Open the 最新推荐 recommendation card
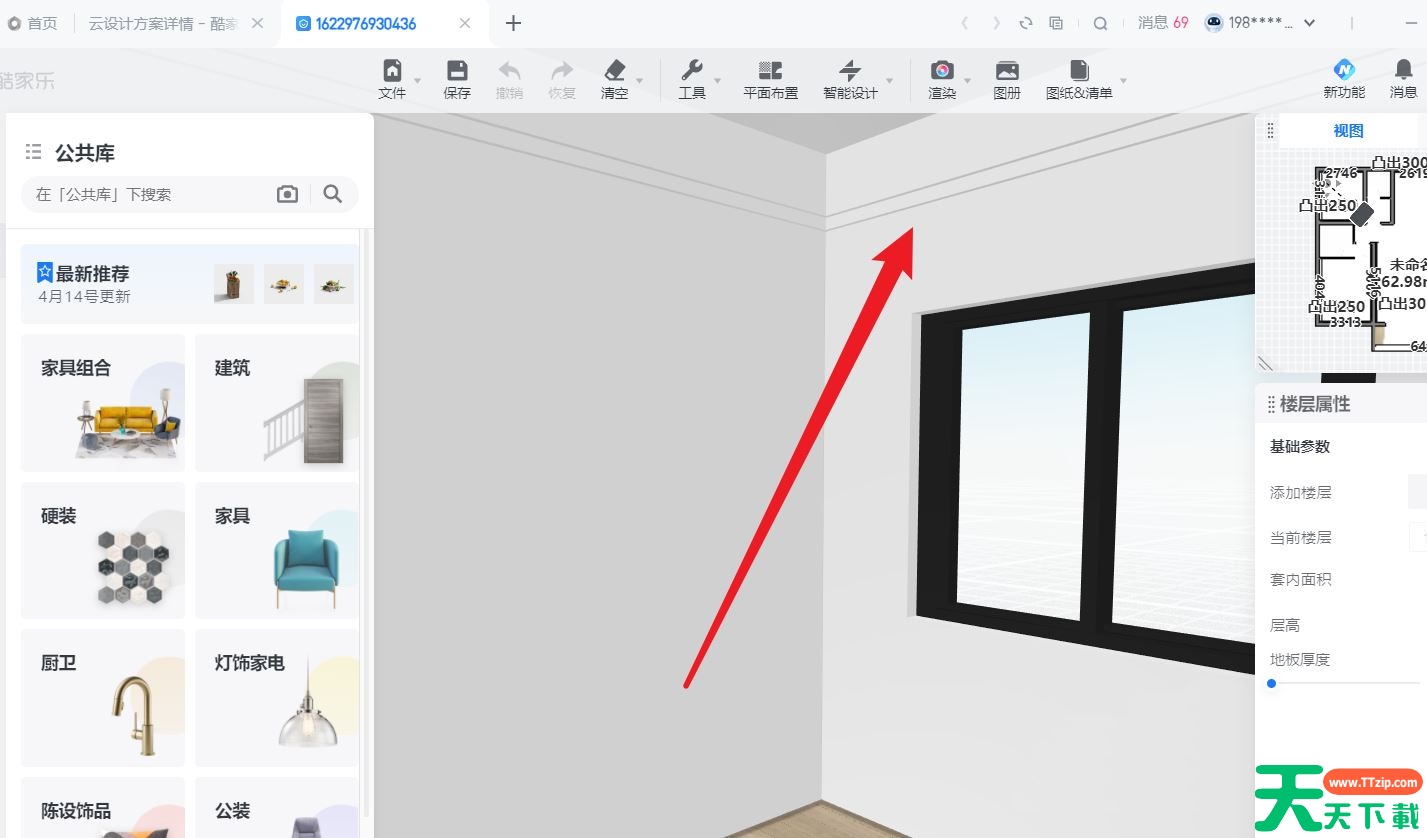The height and width of the screenshot is (838, 1427). click(x=190, y=284)
